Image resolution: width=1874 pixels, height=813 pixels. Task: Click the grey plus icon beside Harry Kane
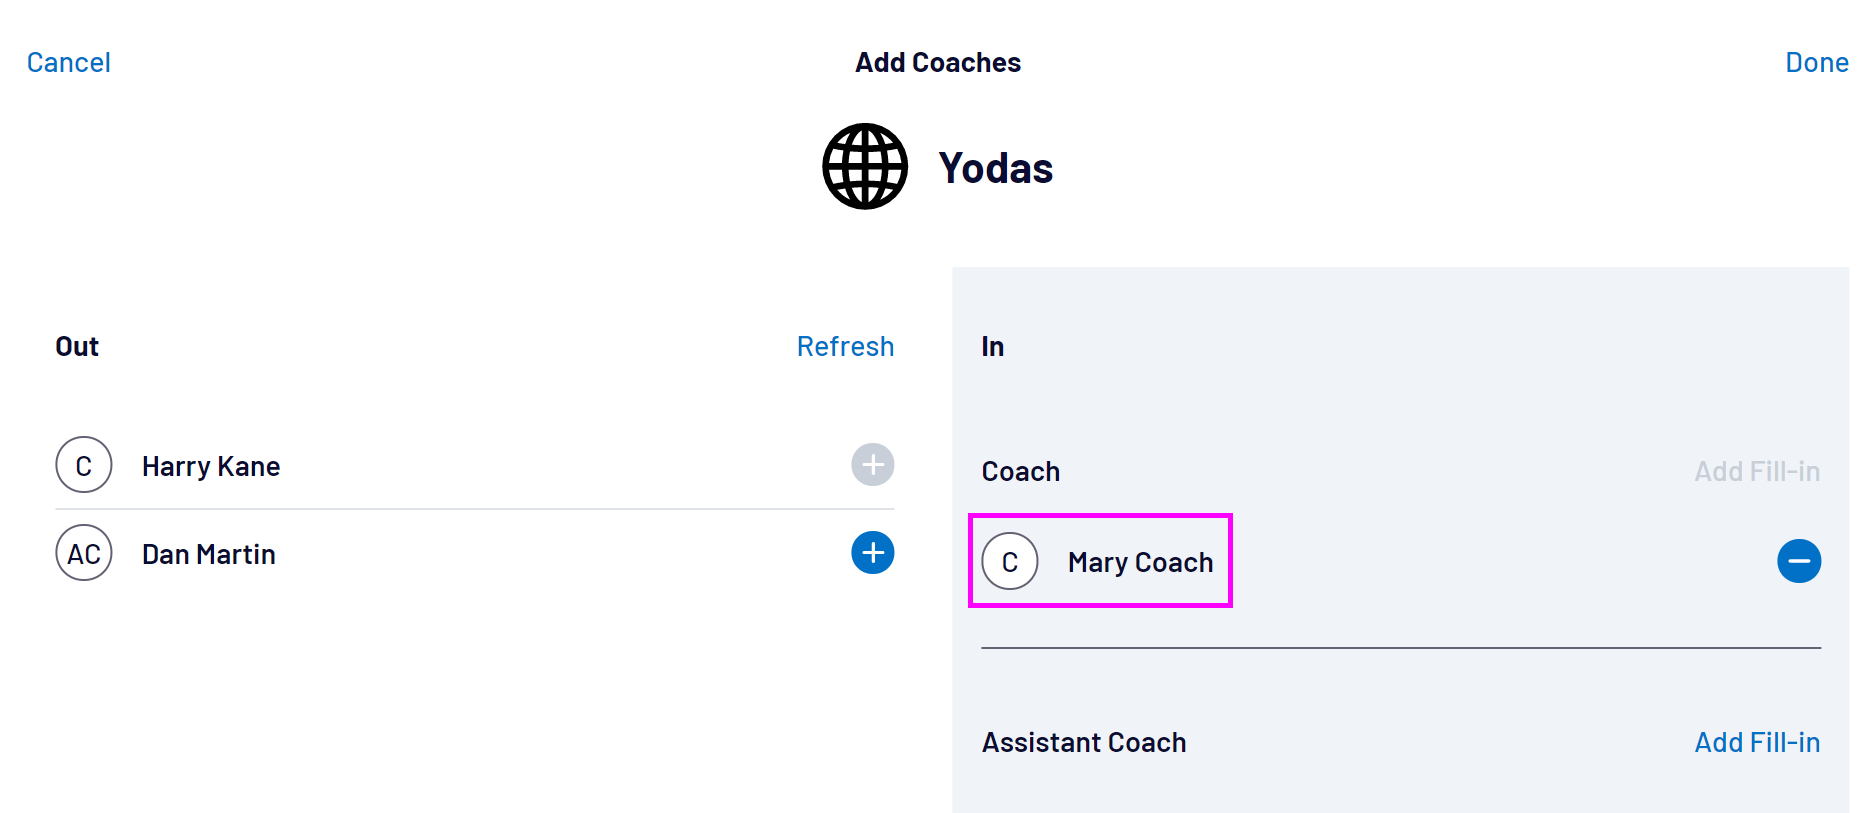(x=872, y=465)
